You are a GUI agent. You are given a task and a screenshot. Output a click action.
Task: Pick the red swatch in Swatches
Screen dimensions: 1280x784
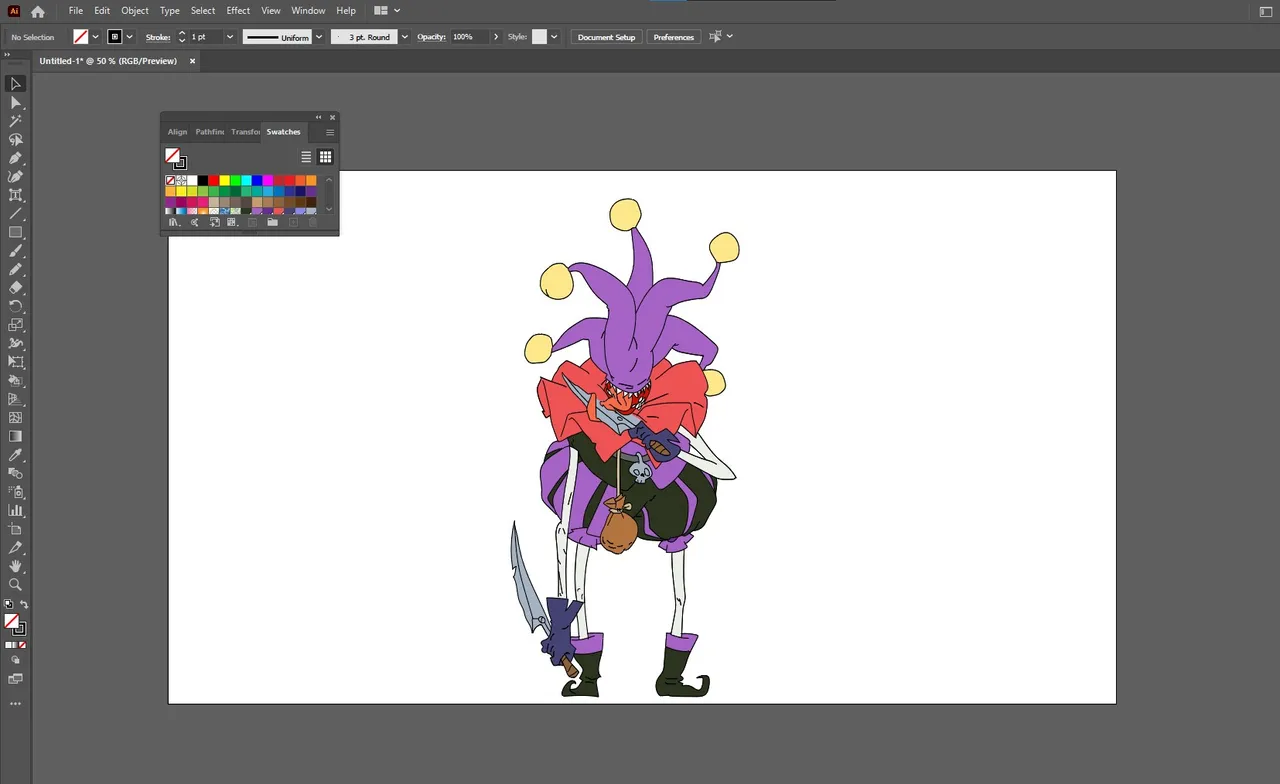[214, 180]
